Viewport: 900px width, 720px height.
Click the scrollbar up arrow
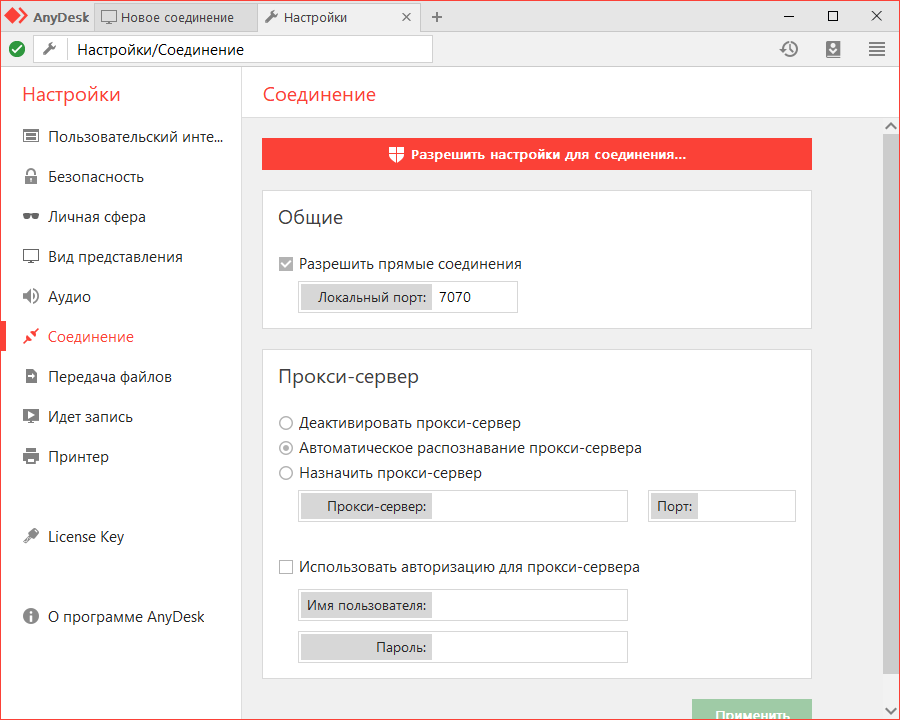(891, 126)
